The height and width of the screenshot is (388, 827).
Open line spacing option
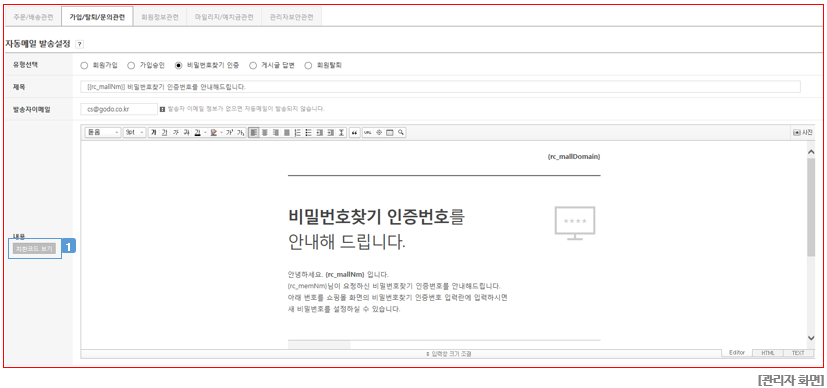coord(341,133)
